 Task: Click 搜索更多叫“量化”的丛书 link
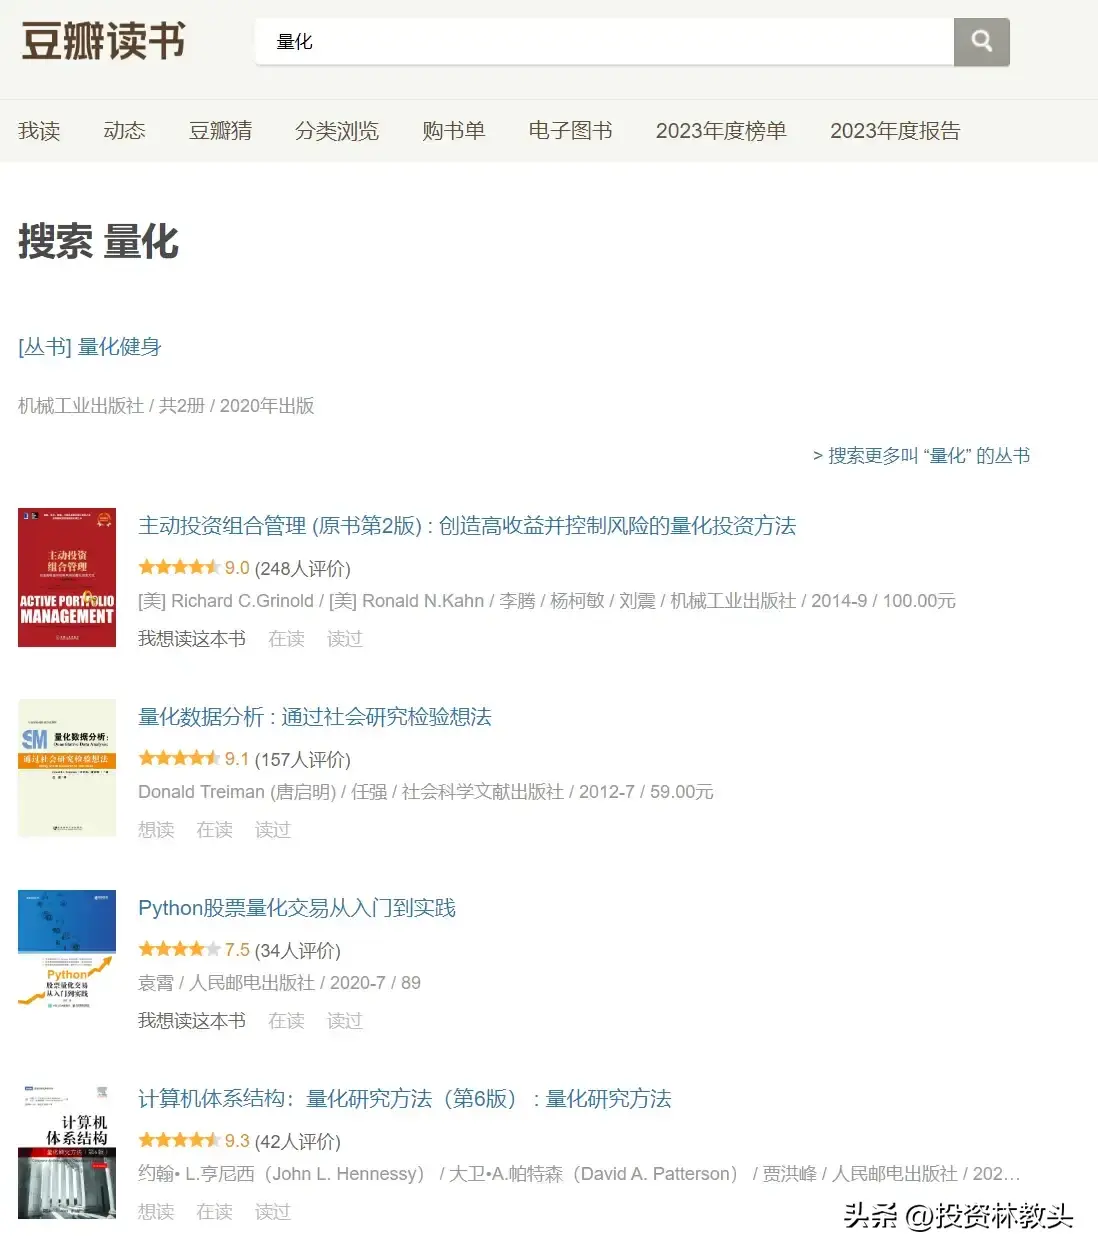(921, 456)
